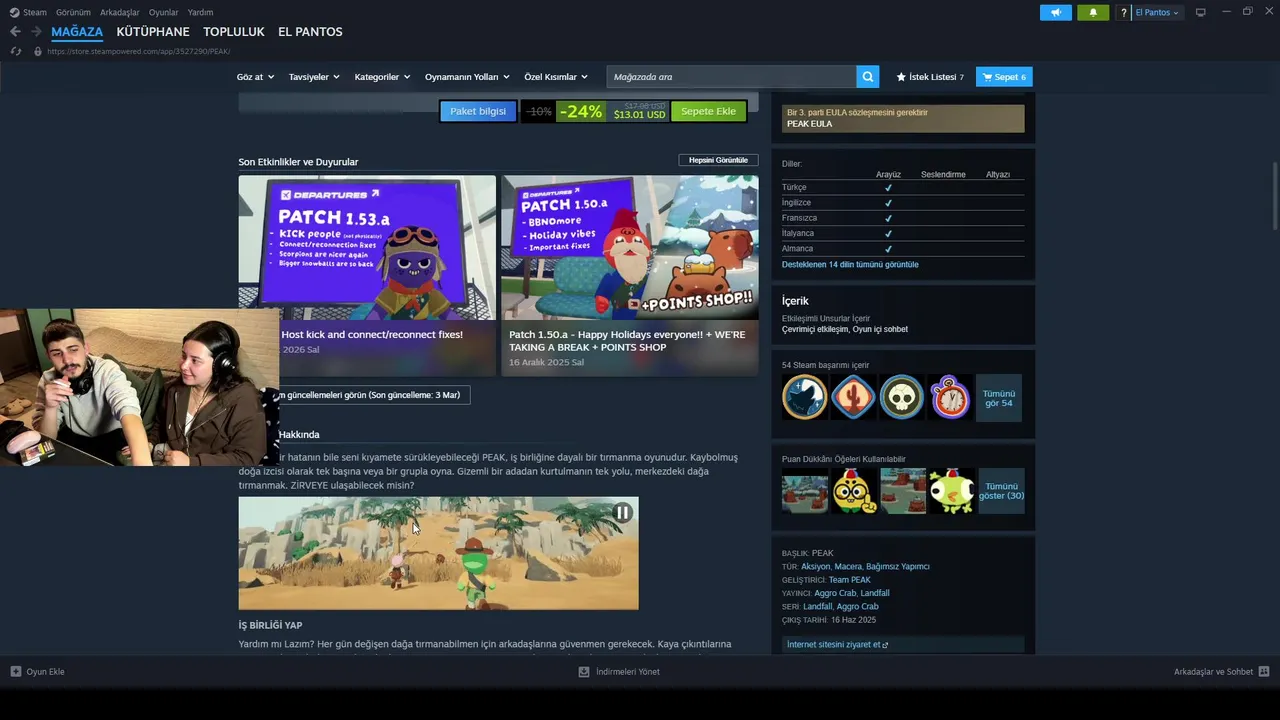Open Aggro Crab publisher link
The width and height of the screenshot is (1280, 720).
click(x=835, y=593)
